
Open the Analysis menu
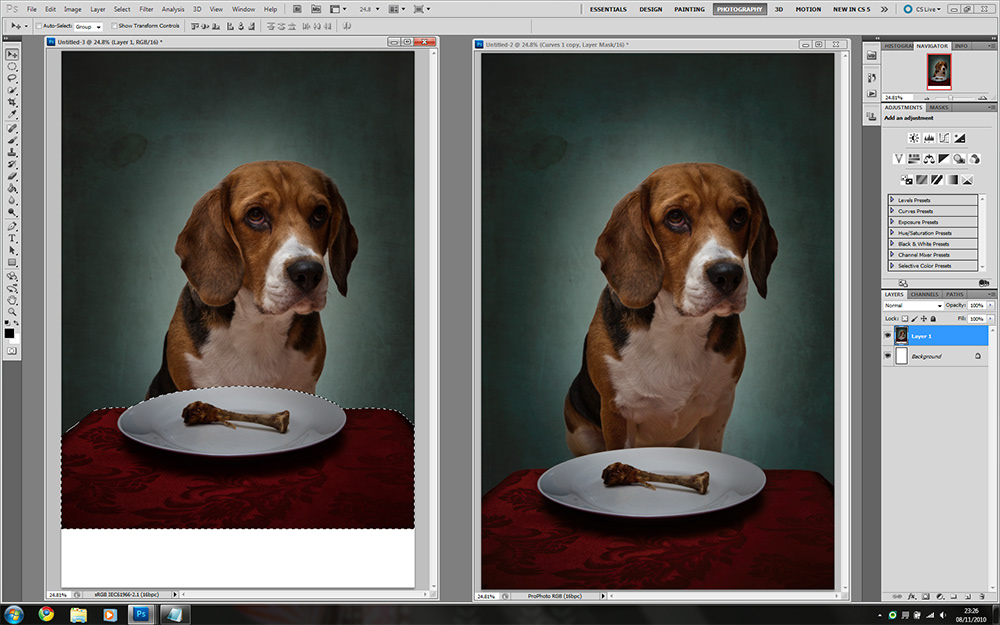pyautogui.click(x=173, y=9)
